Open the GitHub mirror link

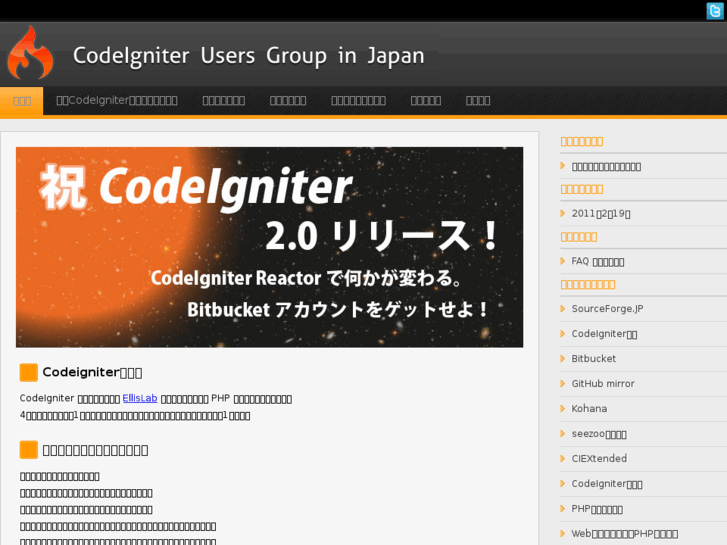click(603, 384)
